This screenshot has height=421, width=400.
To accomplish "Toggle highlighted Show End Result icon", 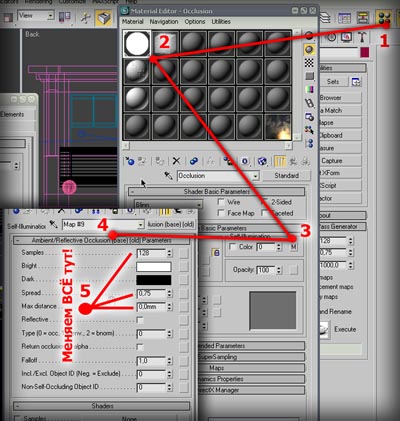I will [x=280, y=161].
